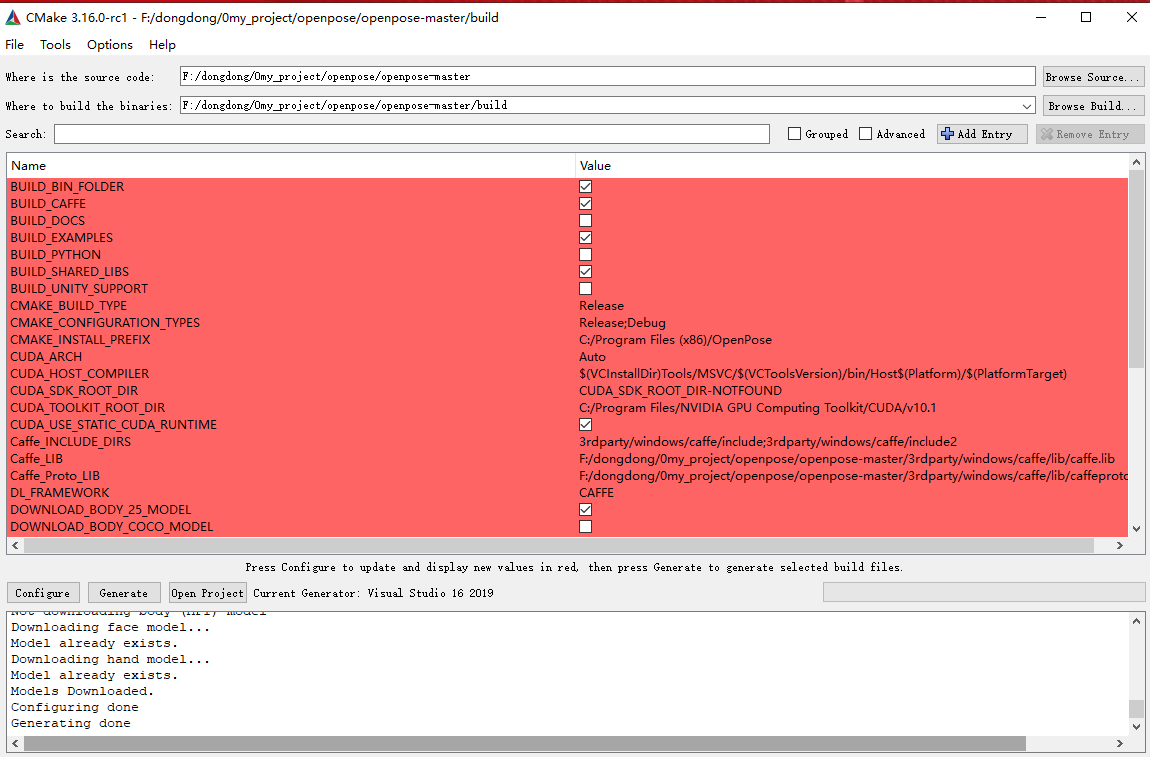Select the CUDA_TOOLKIT_ROOT_DIR entry name
The width and height of the screenshot is (1150, 757).
87,408
